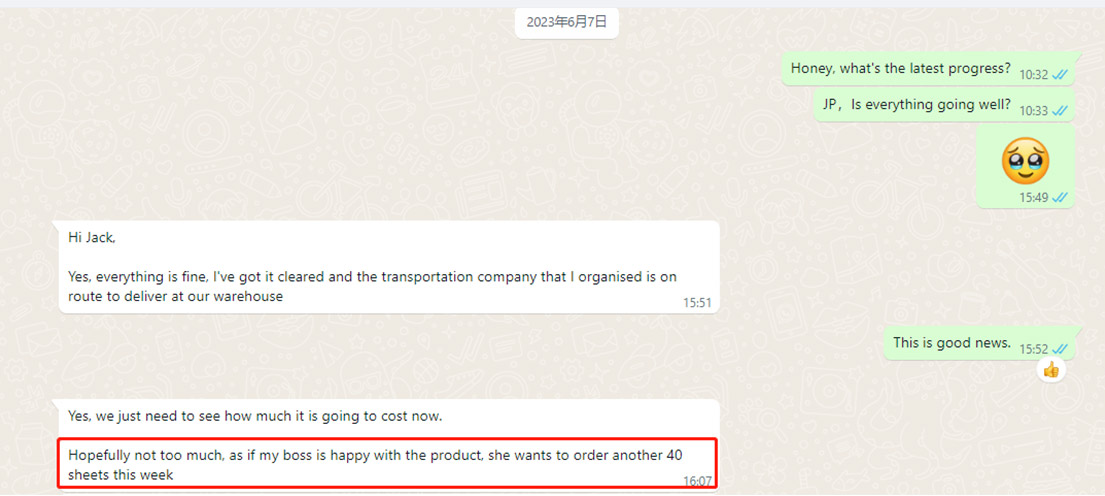
Task: Click the message about transportation company delivering to warehouse
Action: [x=373, y=287]
